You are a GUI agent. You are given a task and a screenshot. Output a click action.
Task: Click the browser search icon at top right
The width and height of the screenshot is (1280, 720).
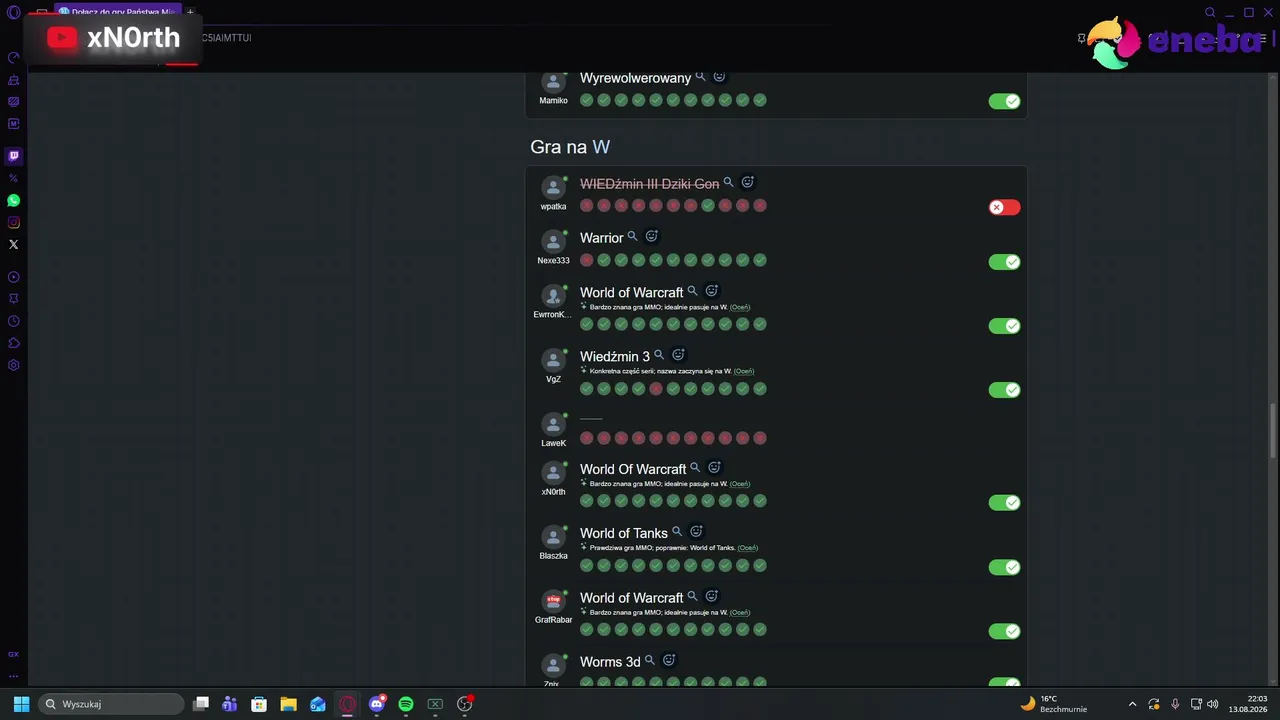point(1210,13)
